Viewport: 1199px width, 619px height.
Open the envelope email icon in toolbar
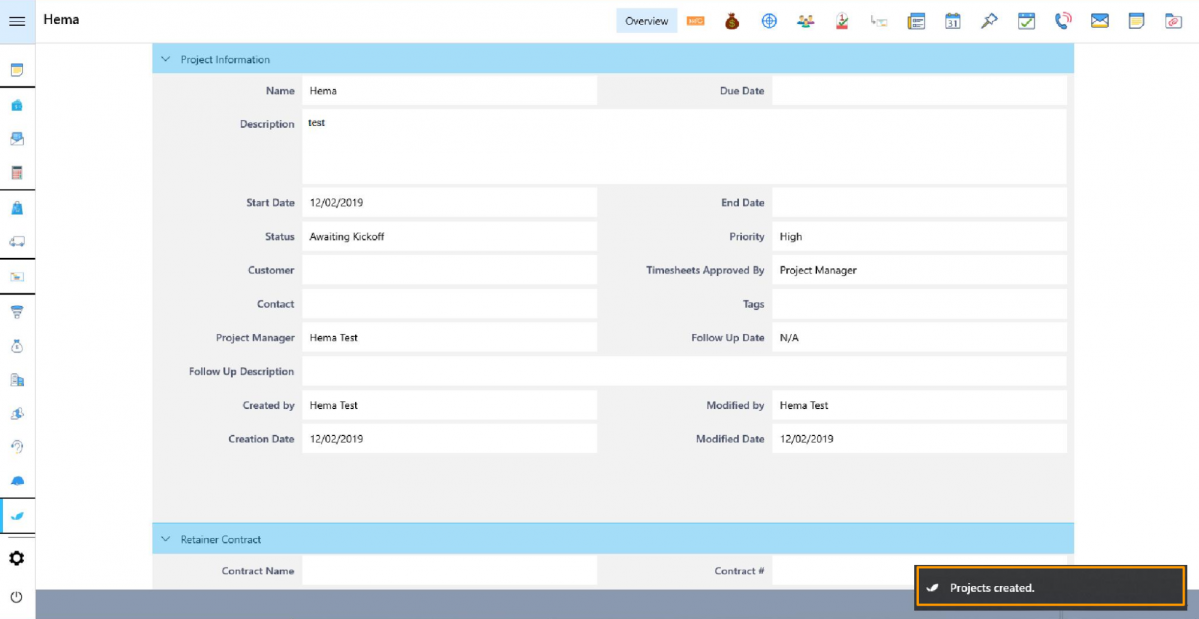pos(1100,21)
